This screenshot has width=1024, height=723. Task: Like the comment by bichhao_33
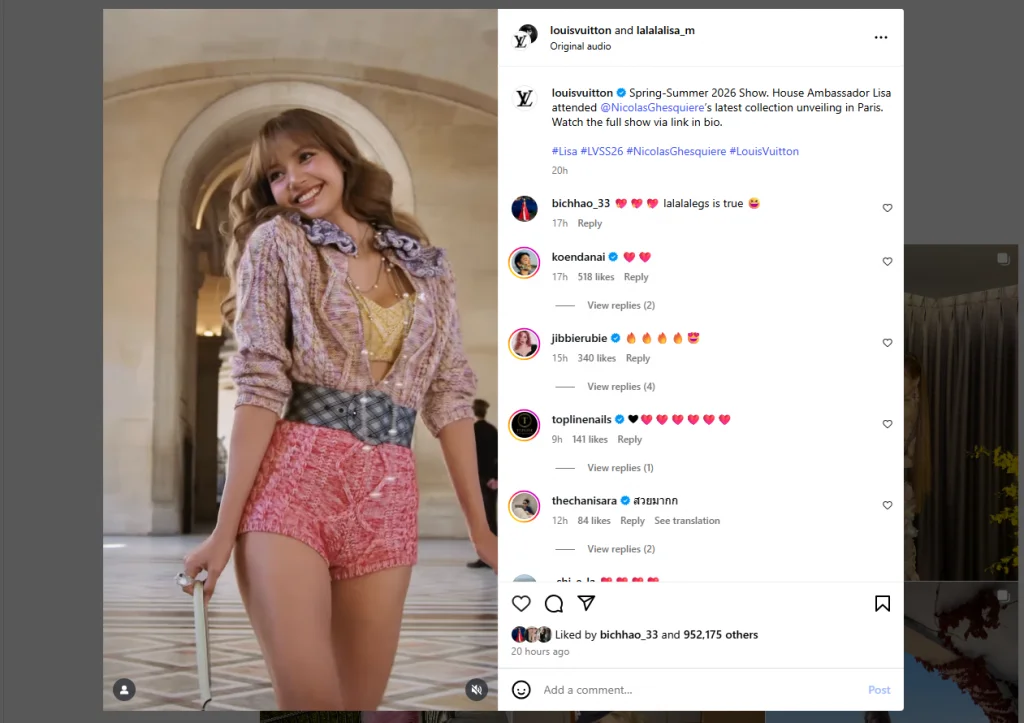pos(887,208)
